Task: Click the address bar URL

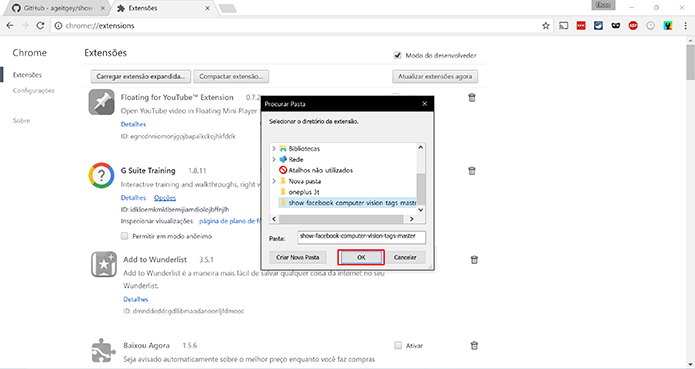Action: coord(100,26)
